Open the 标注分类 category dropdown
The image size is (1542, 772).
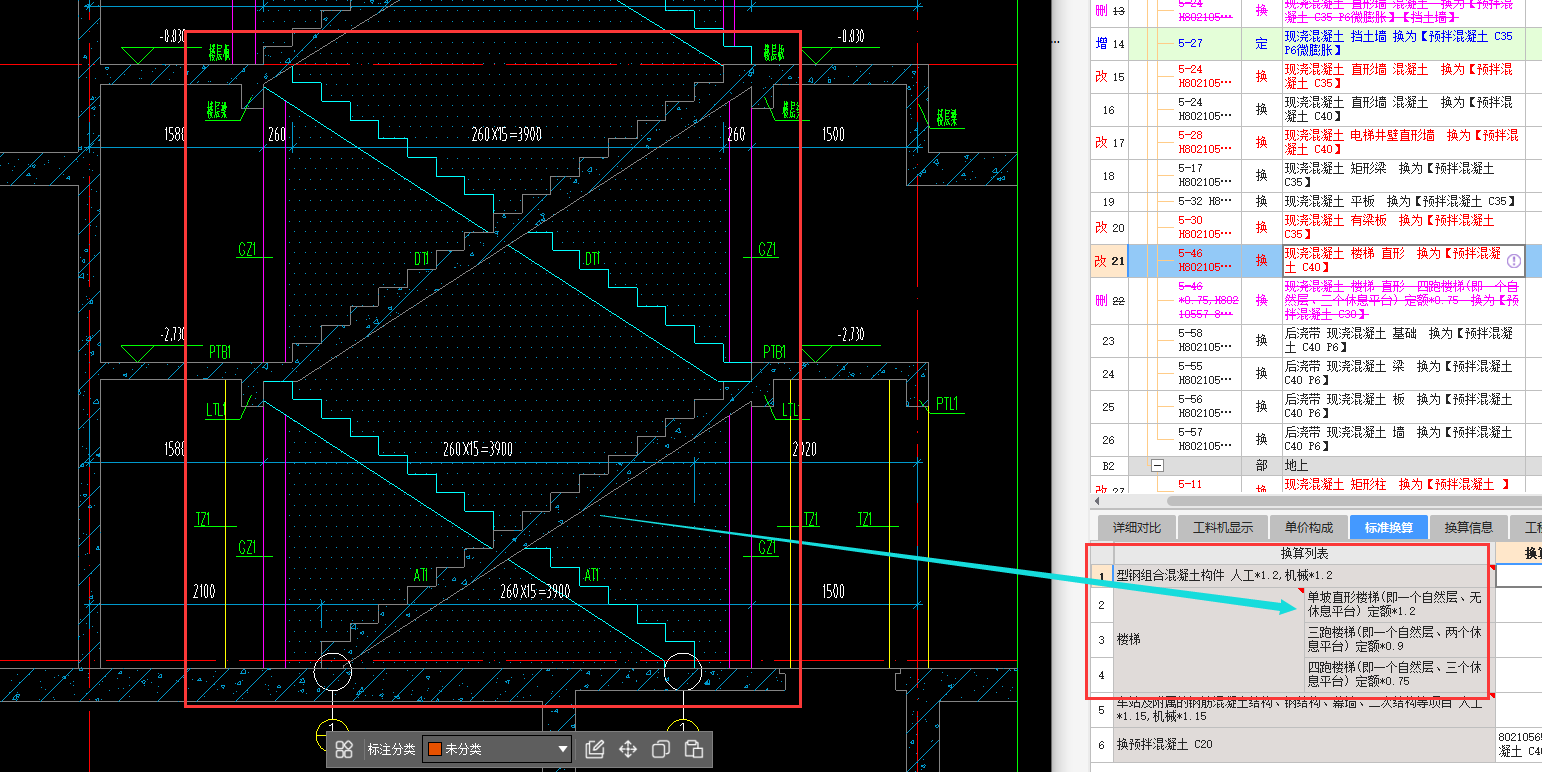click(x=497, y=749)
